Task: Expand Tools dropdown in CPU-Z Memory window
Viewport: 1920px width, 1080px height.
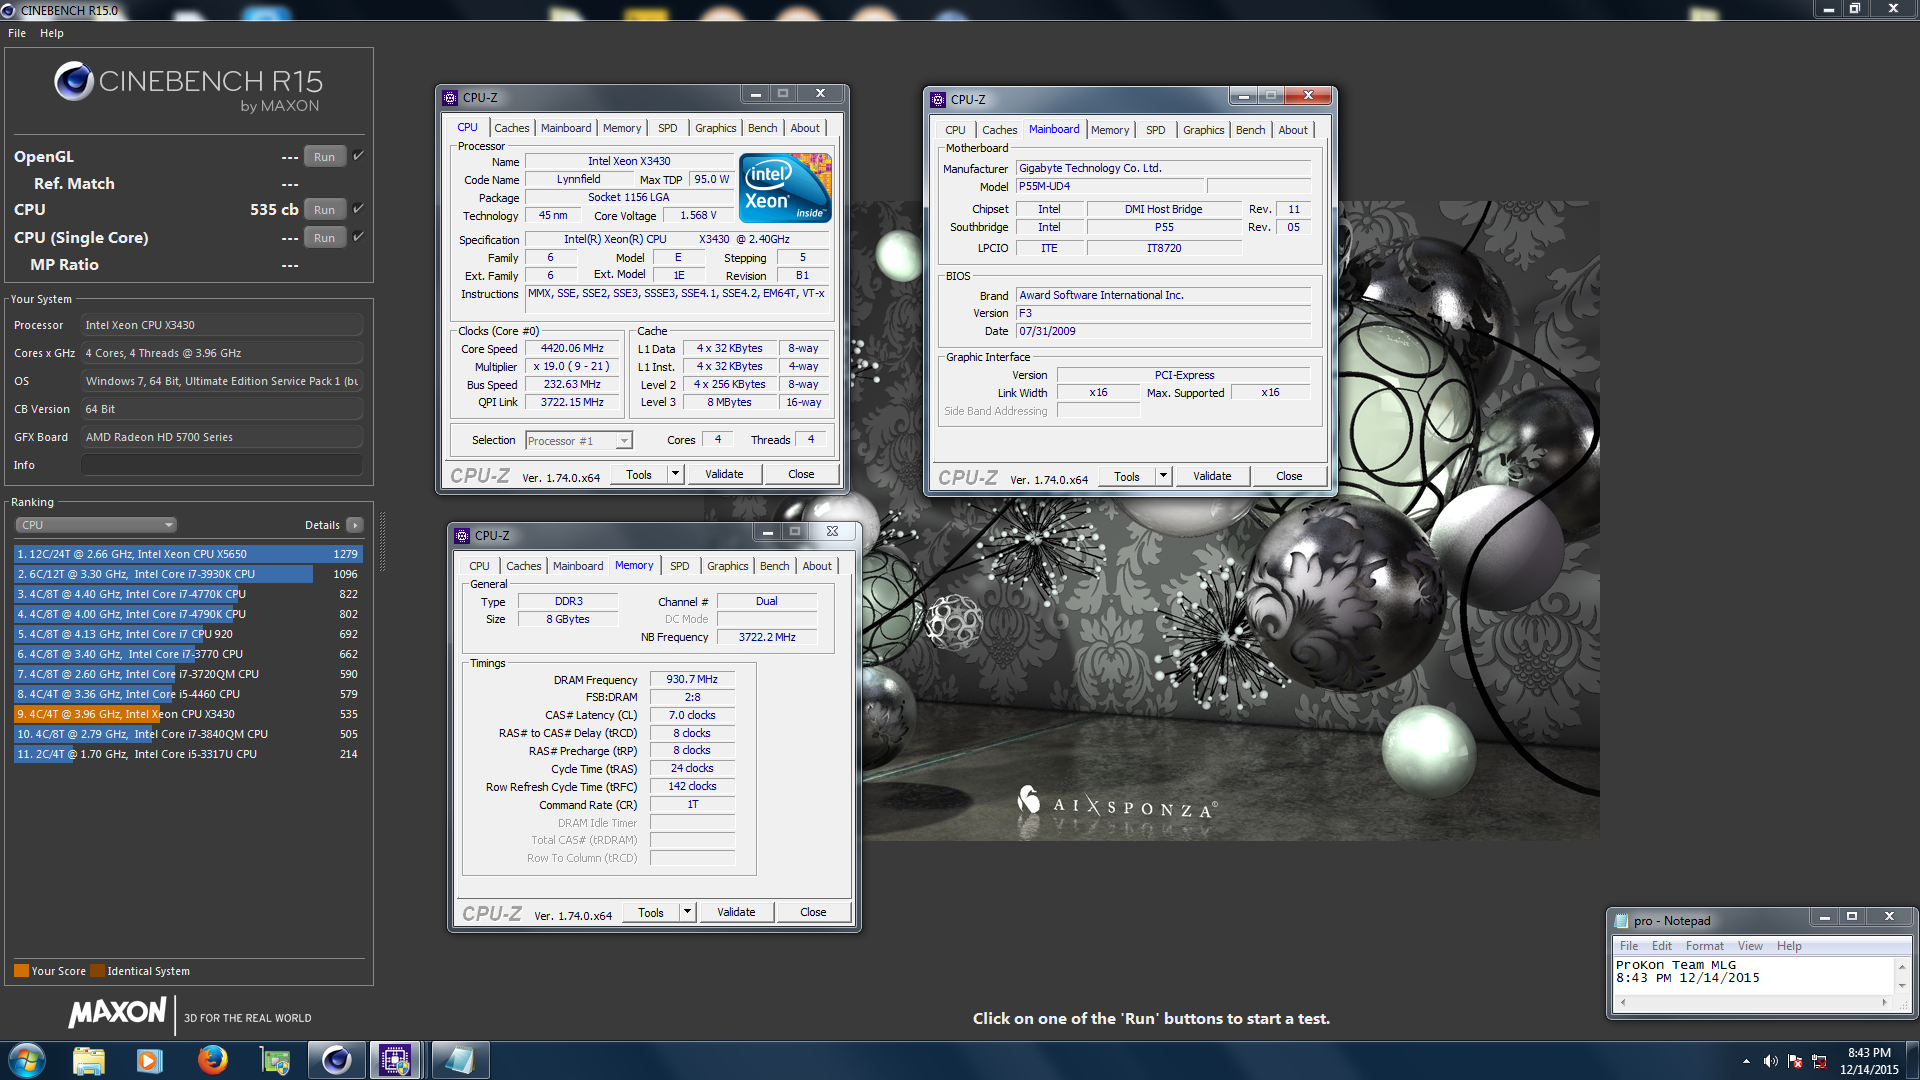Action: (687, 912)
